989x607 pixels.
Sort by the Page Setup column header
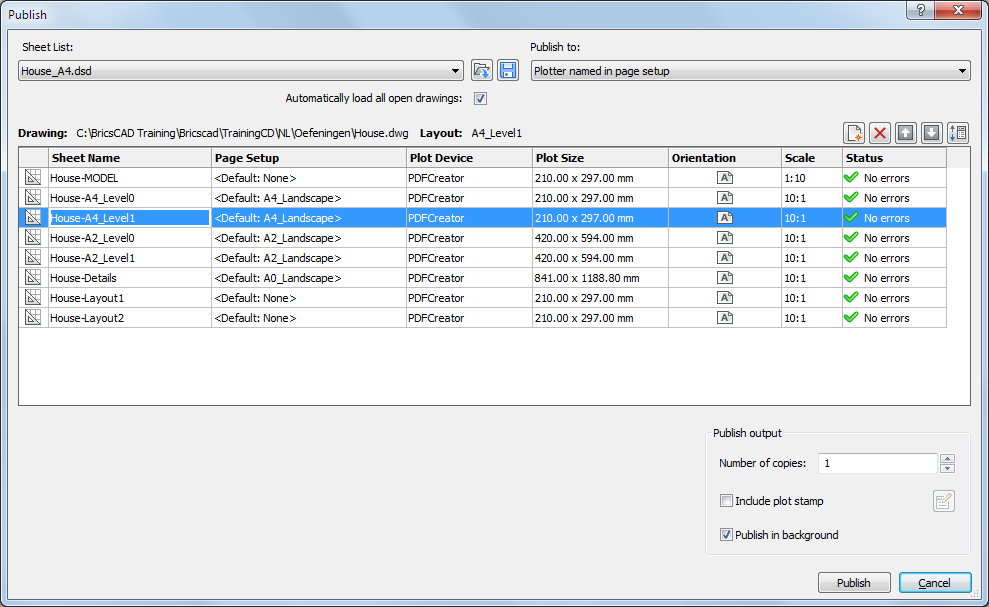(309, 158)
